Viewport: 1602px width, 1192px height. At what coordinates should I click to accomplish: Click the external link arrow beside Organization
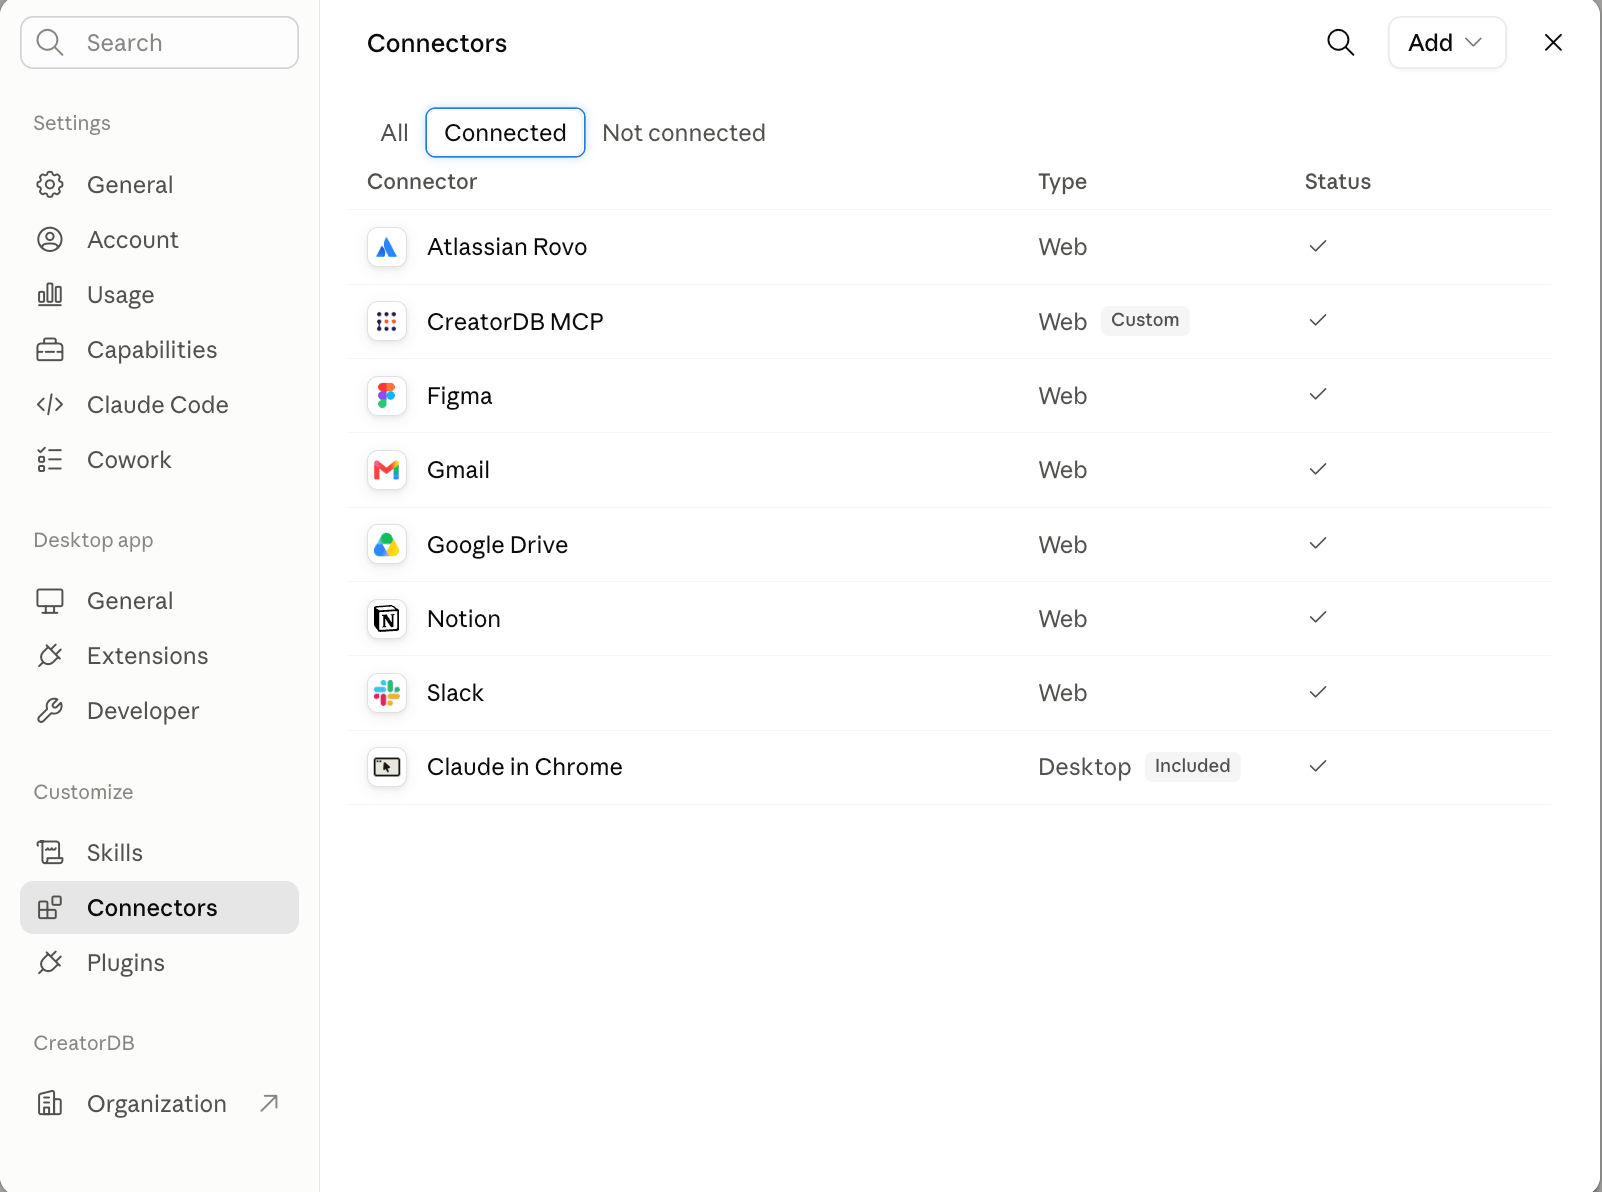269,1103
